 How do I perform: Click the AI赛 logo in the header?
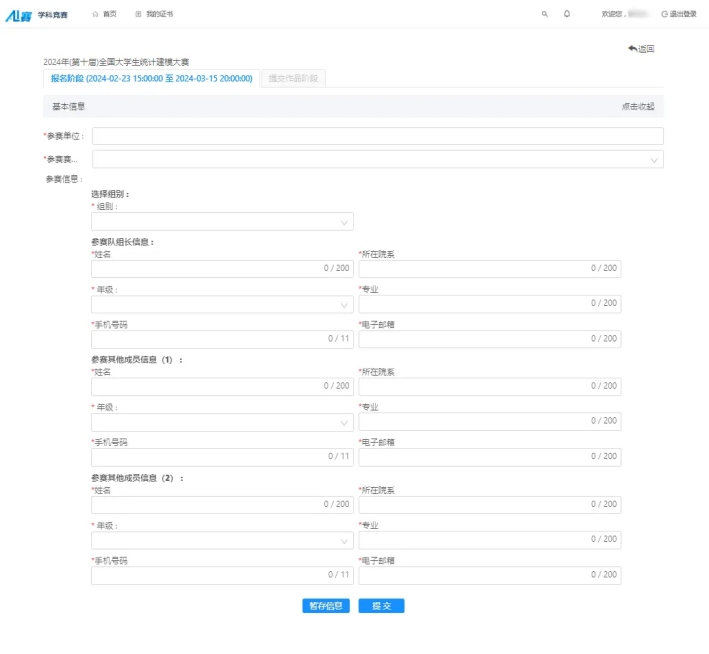tap(18, 14)
